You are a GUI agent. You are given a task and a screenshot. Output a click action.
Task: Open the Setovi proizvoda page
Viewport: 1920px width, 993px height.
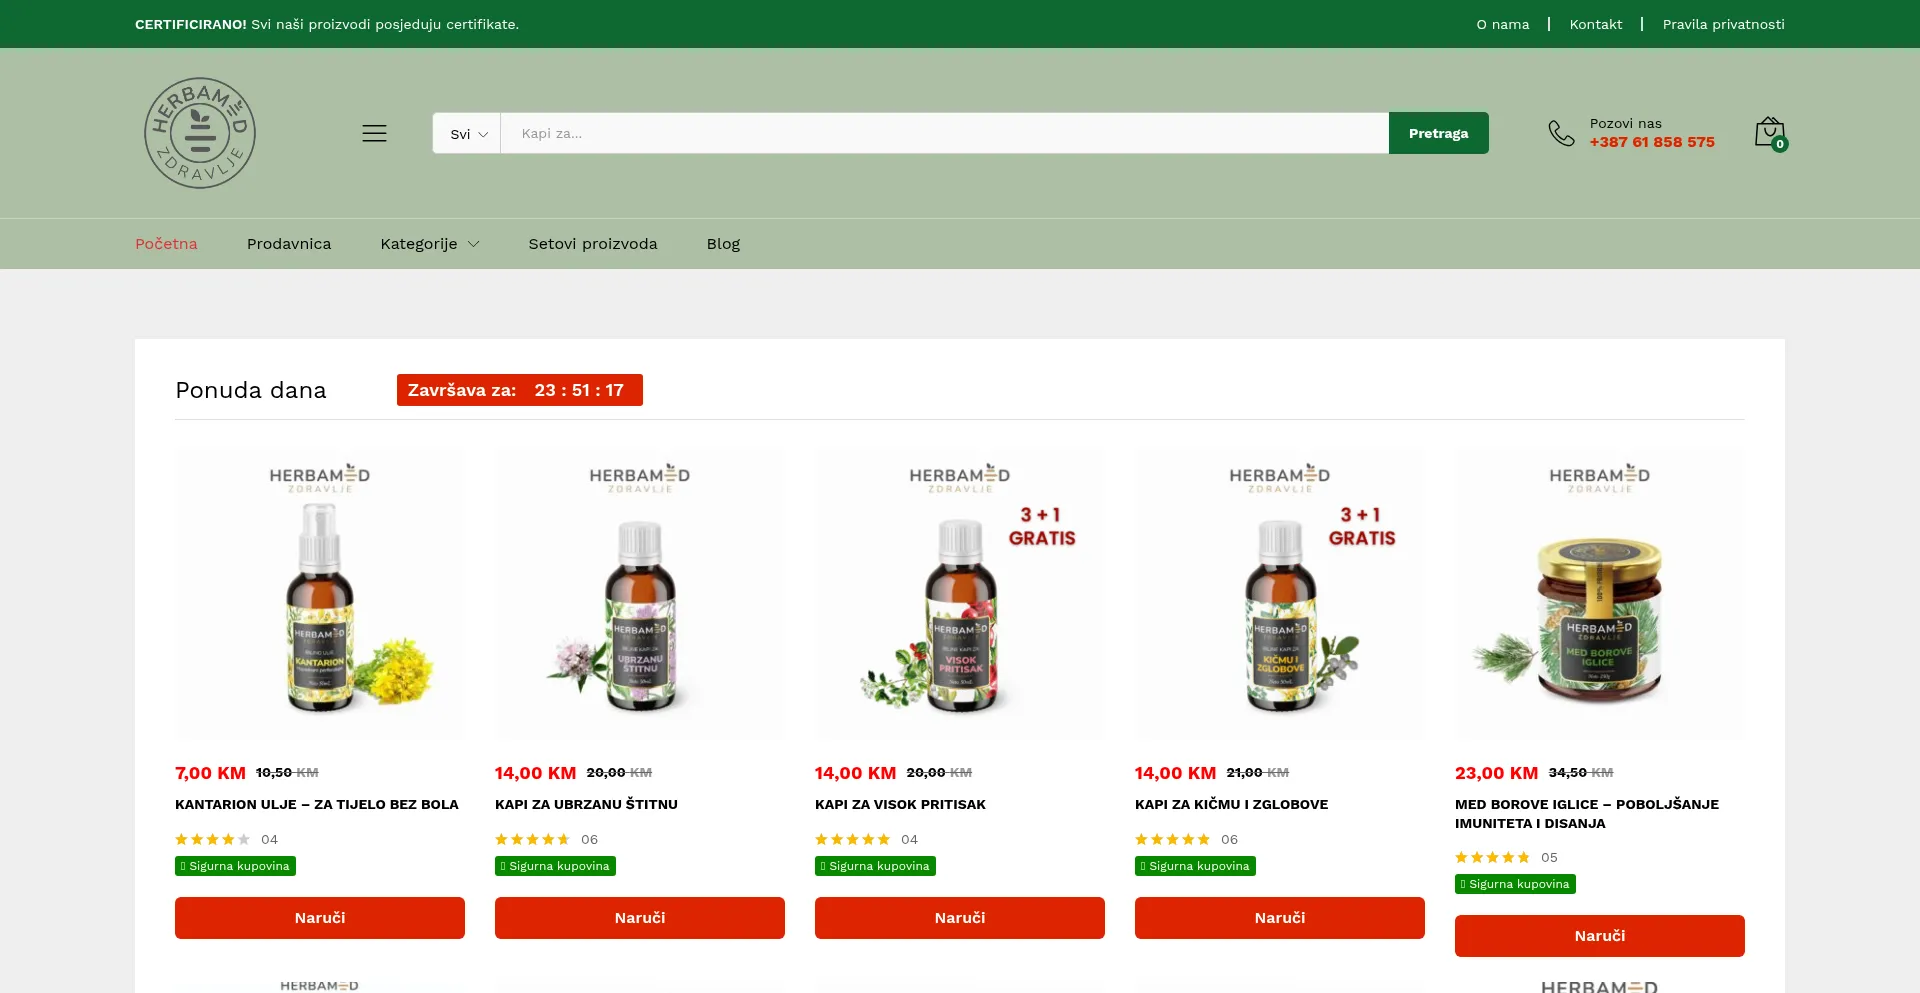pos(592,244)
